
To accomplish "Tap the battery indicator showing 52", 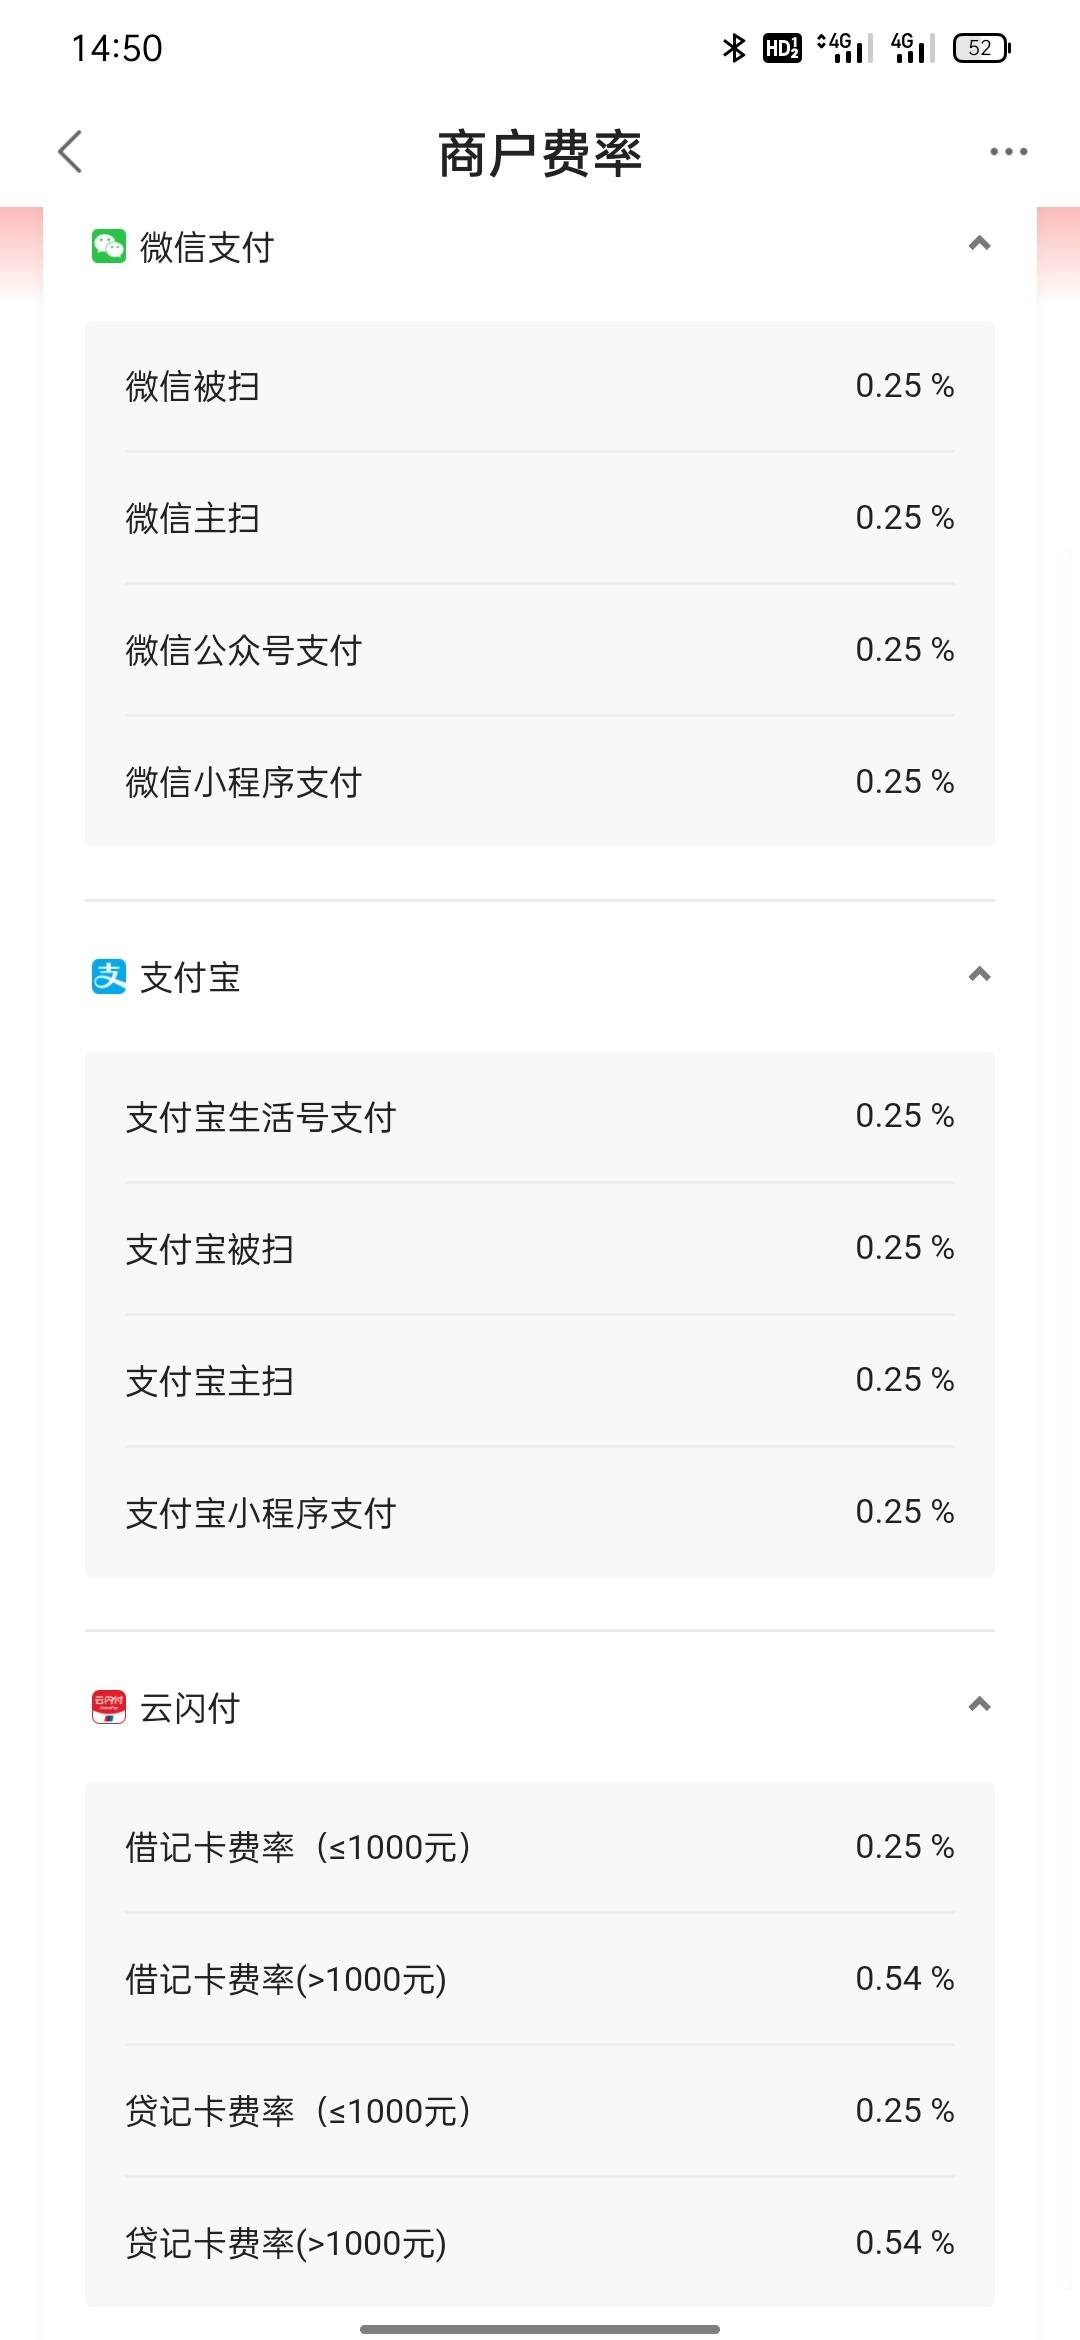I will 983,47.
